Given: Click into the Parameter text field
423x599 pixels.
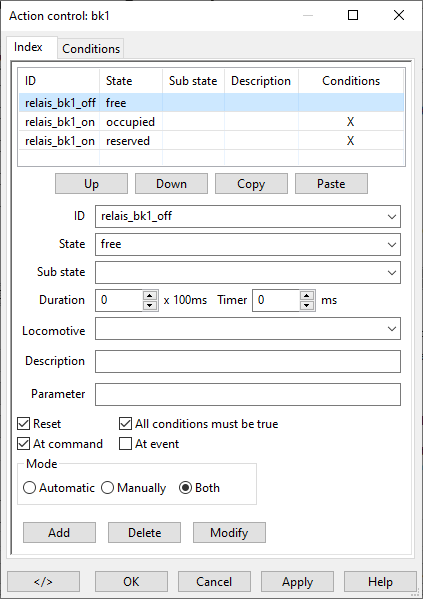Looking at the screenshot, I should click(x=248, y=394).
